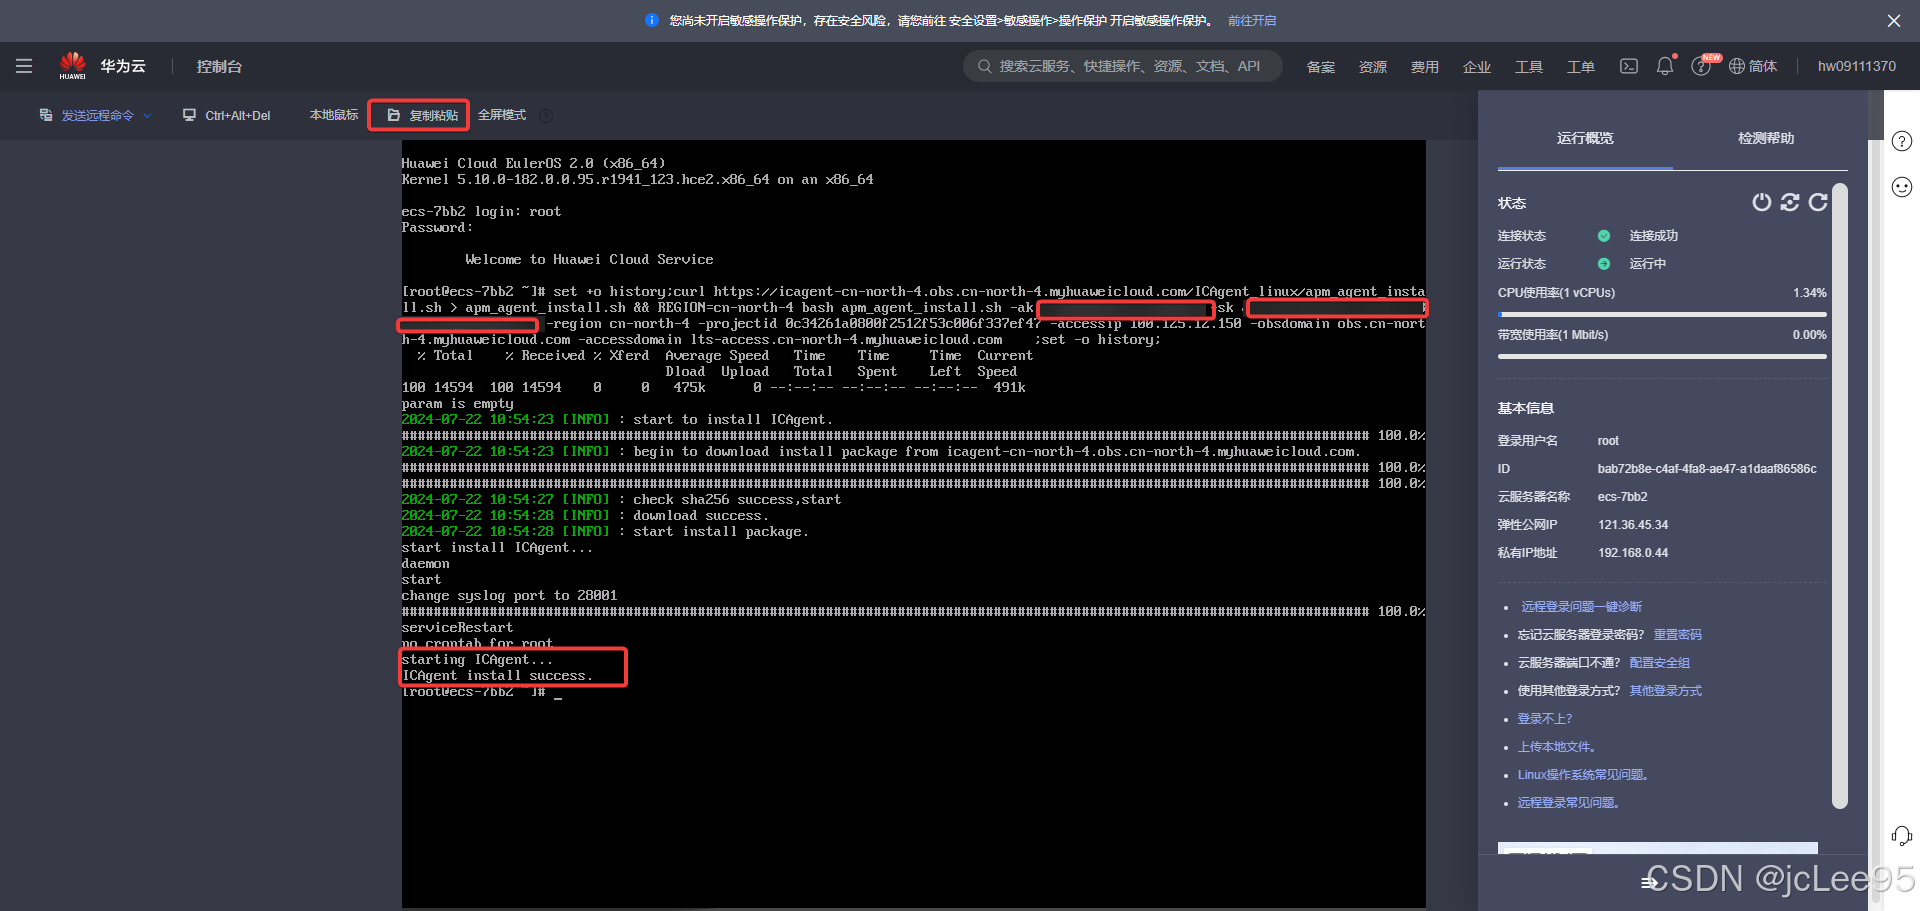Open the help center icon marked NEW
The image size is (1920, 911).
[1701, 66]
